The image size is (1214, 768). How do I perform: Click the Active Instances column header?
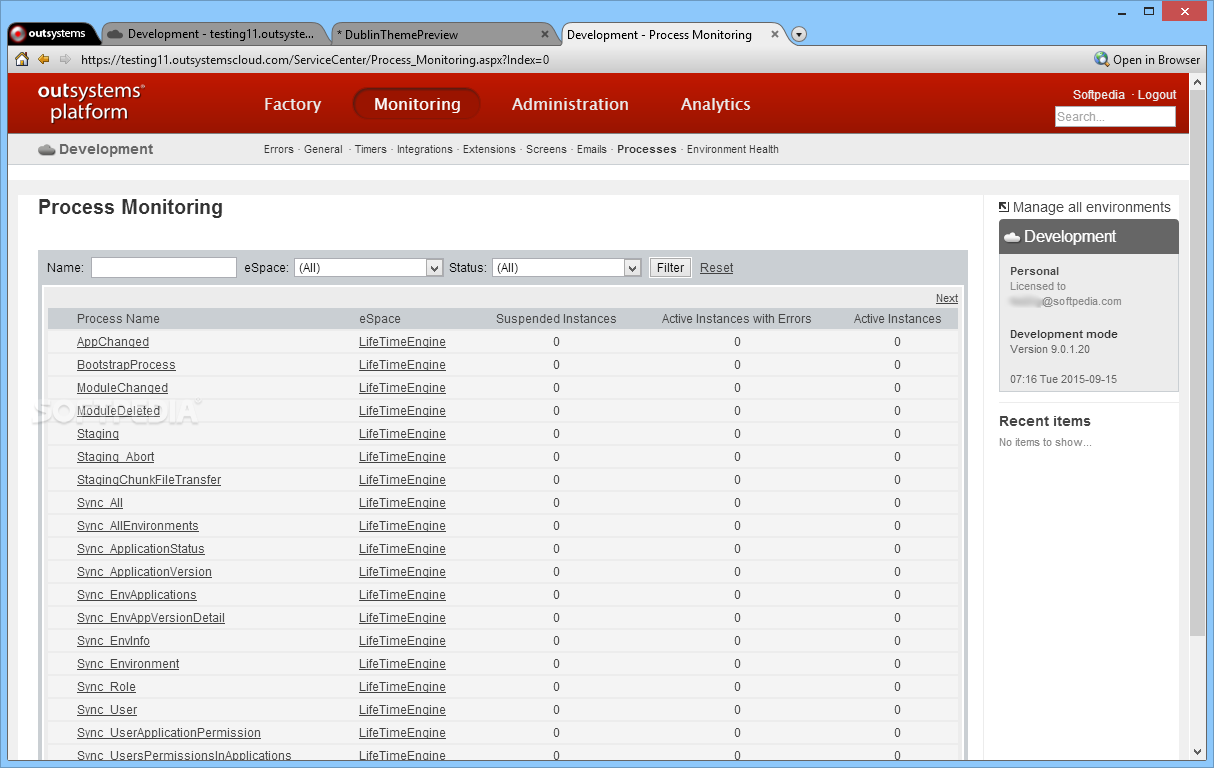click(897, 319)
